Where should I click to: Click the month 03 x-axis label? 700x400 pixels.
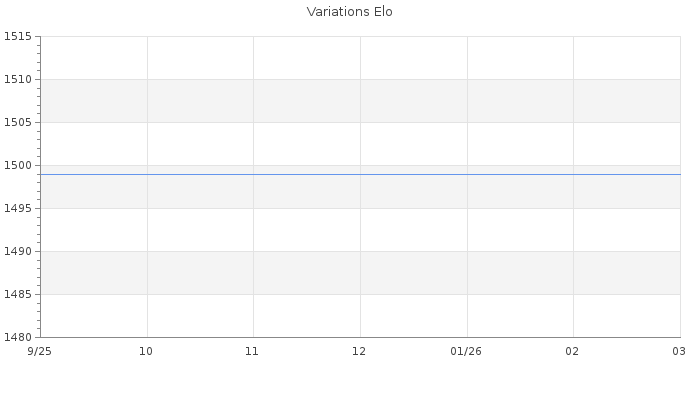(678, 352)
